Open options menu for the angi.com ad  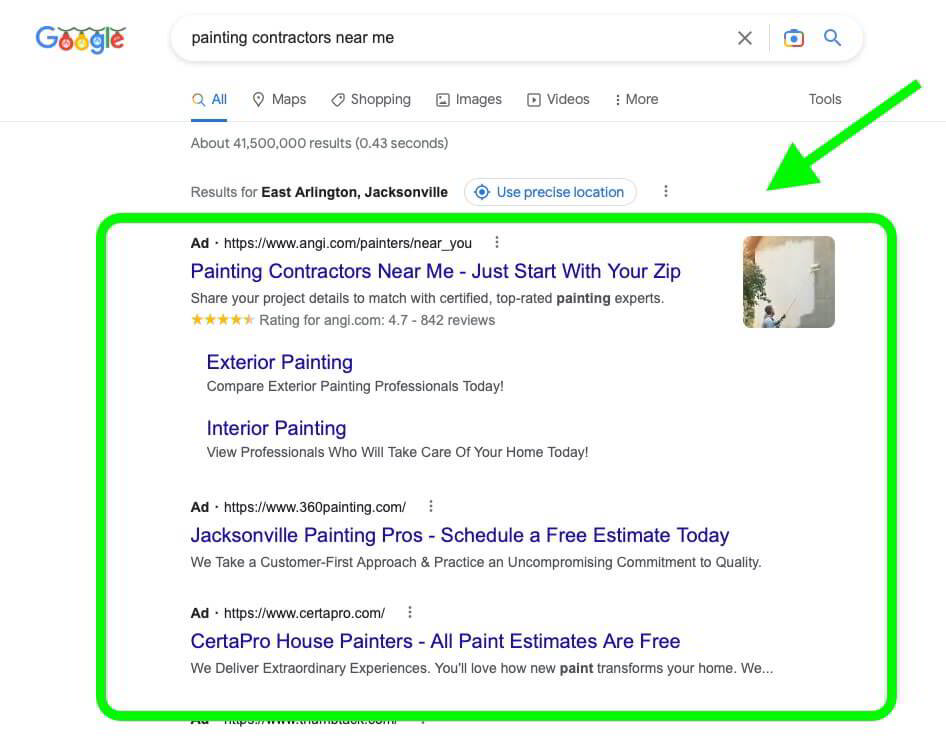(x=497, y=241)
